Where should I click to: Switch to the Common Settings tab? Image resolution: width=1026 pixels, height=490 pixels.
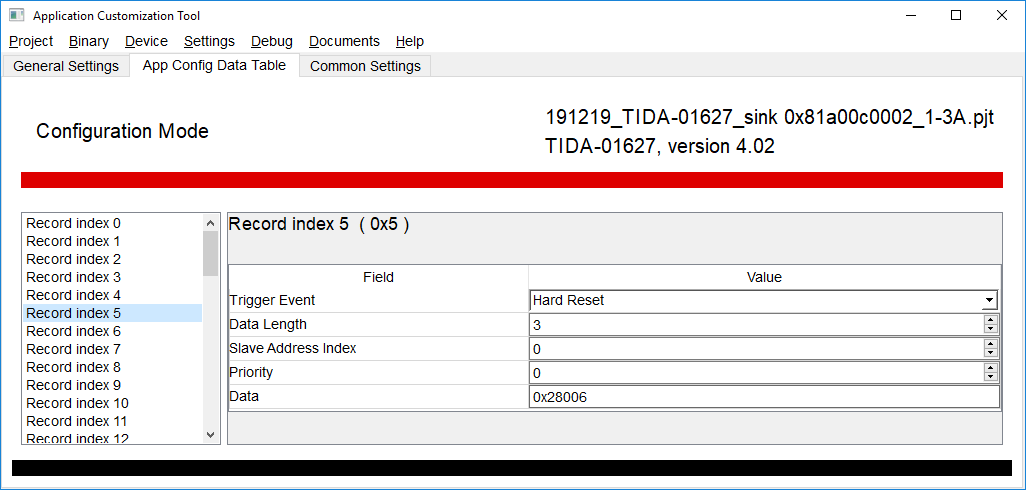pyautogui.click(x=365, y=66)
